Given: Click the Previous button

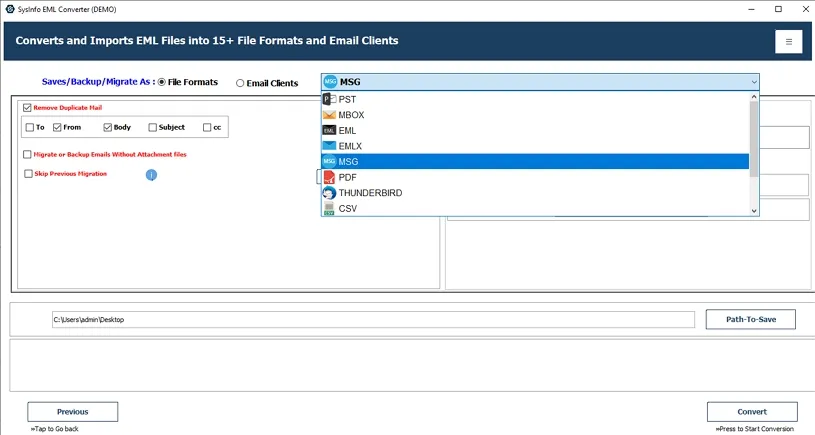Looking at the screenshot, I should pos(73,412).
